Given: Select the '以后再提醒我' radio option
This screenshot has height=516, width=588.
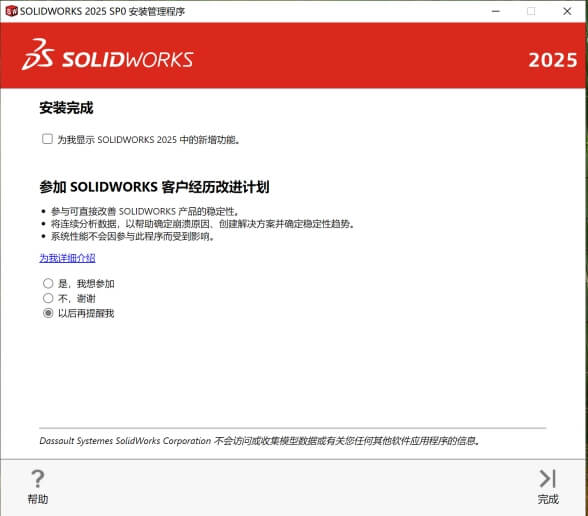Looking at the screenshot, I should 48,313.
